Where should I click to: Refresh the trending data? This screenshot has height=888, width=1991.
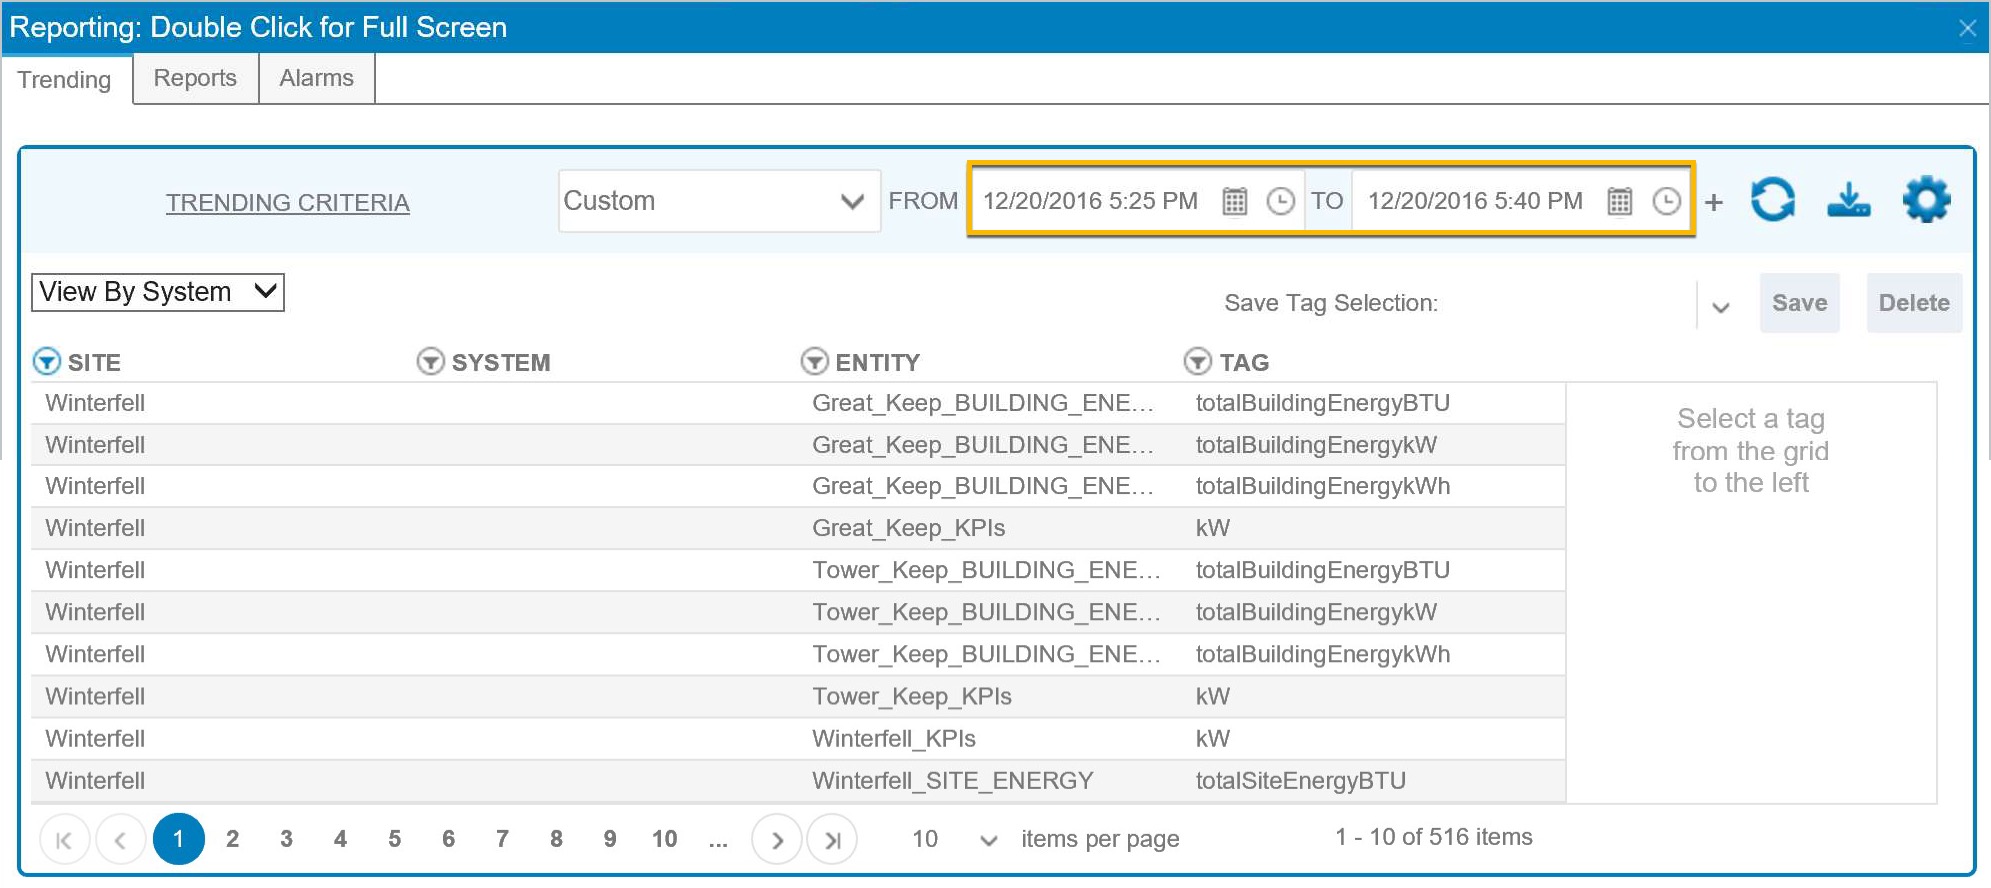pyautogui.click(x=1773, y=199)
